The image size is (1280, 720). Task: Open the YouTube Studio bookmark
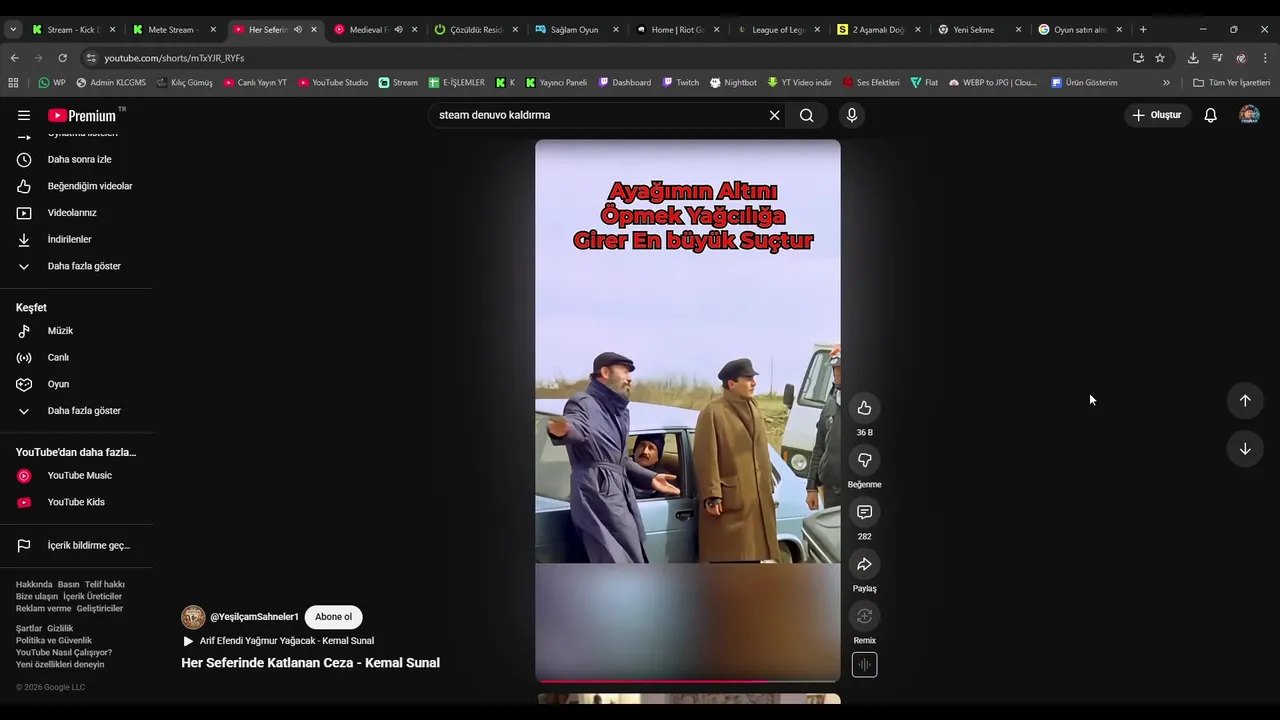point(332,83)
